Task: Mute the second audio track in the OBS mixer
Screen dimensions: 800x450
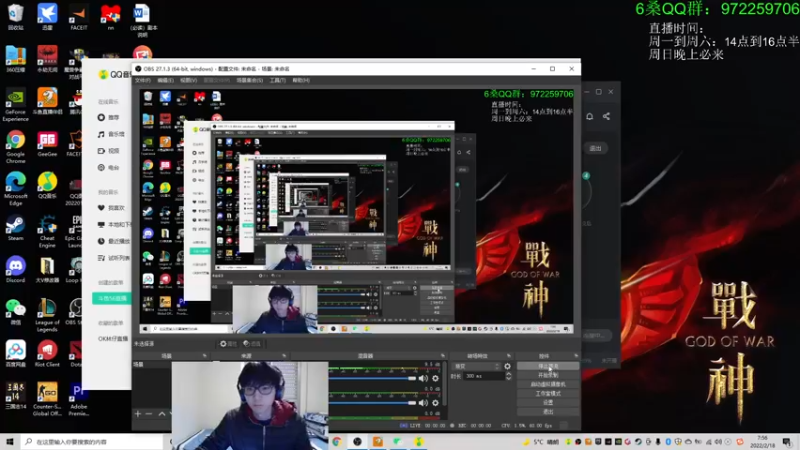Action: (423, 403)
